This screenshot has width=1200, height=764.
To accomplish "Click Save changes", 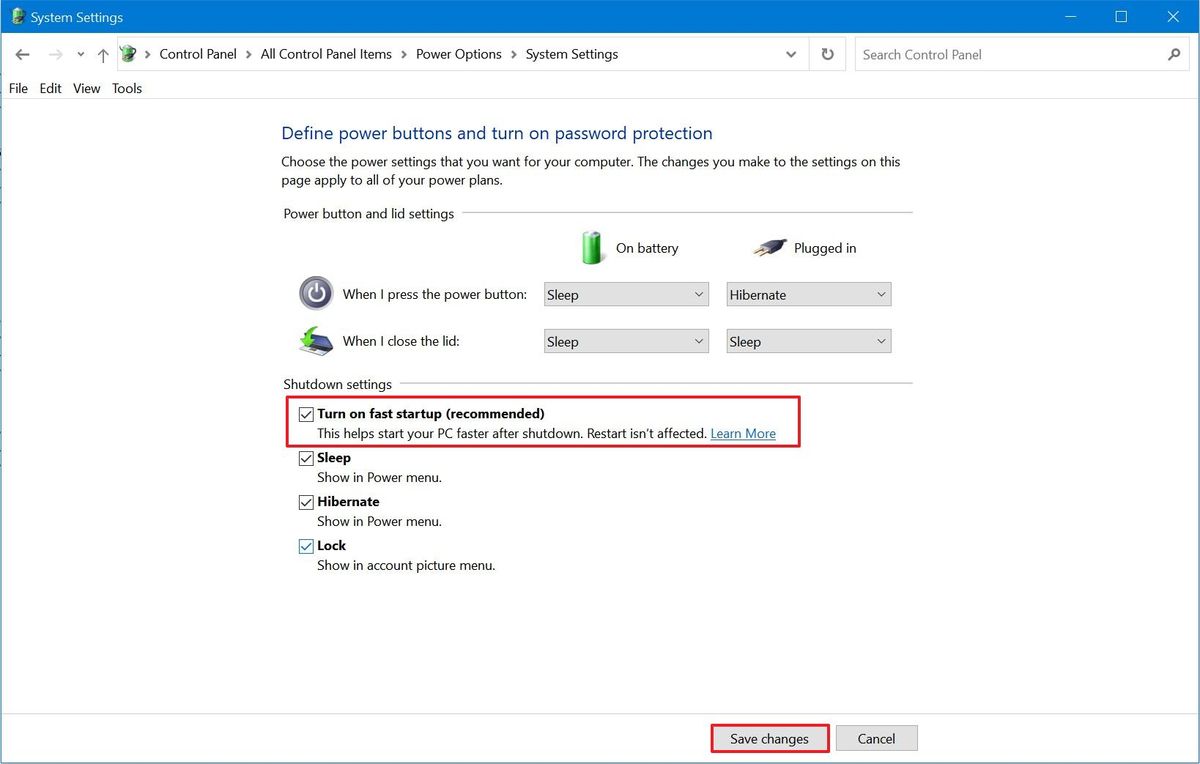I will pos(769,738).
